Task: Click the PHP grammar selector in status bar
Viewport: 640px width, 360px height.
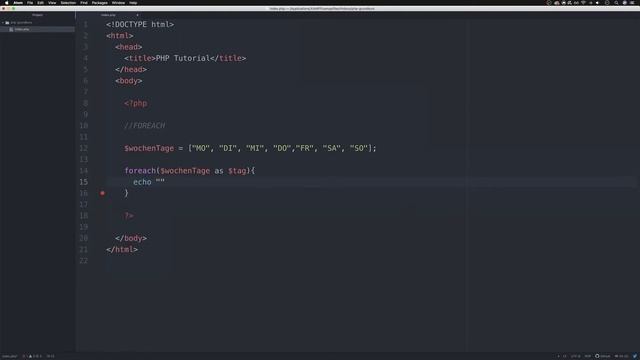Action: (588, 356)
